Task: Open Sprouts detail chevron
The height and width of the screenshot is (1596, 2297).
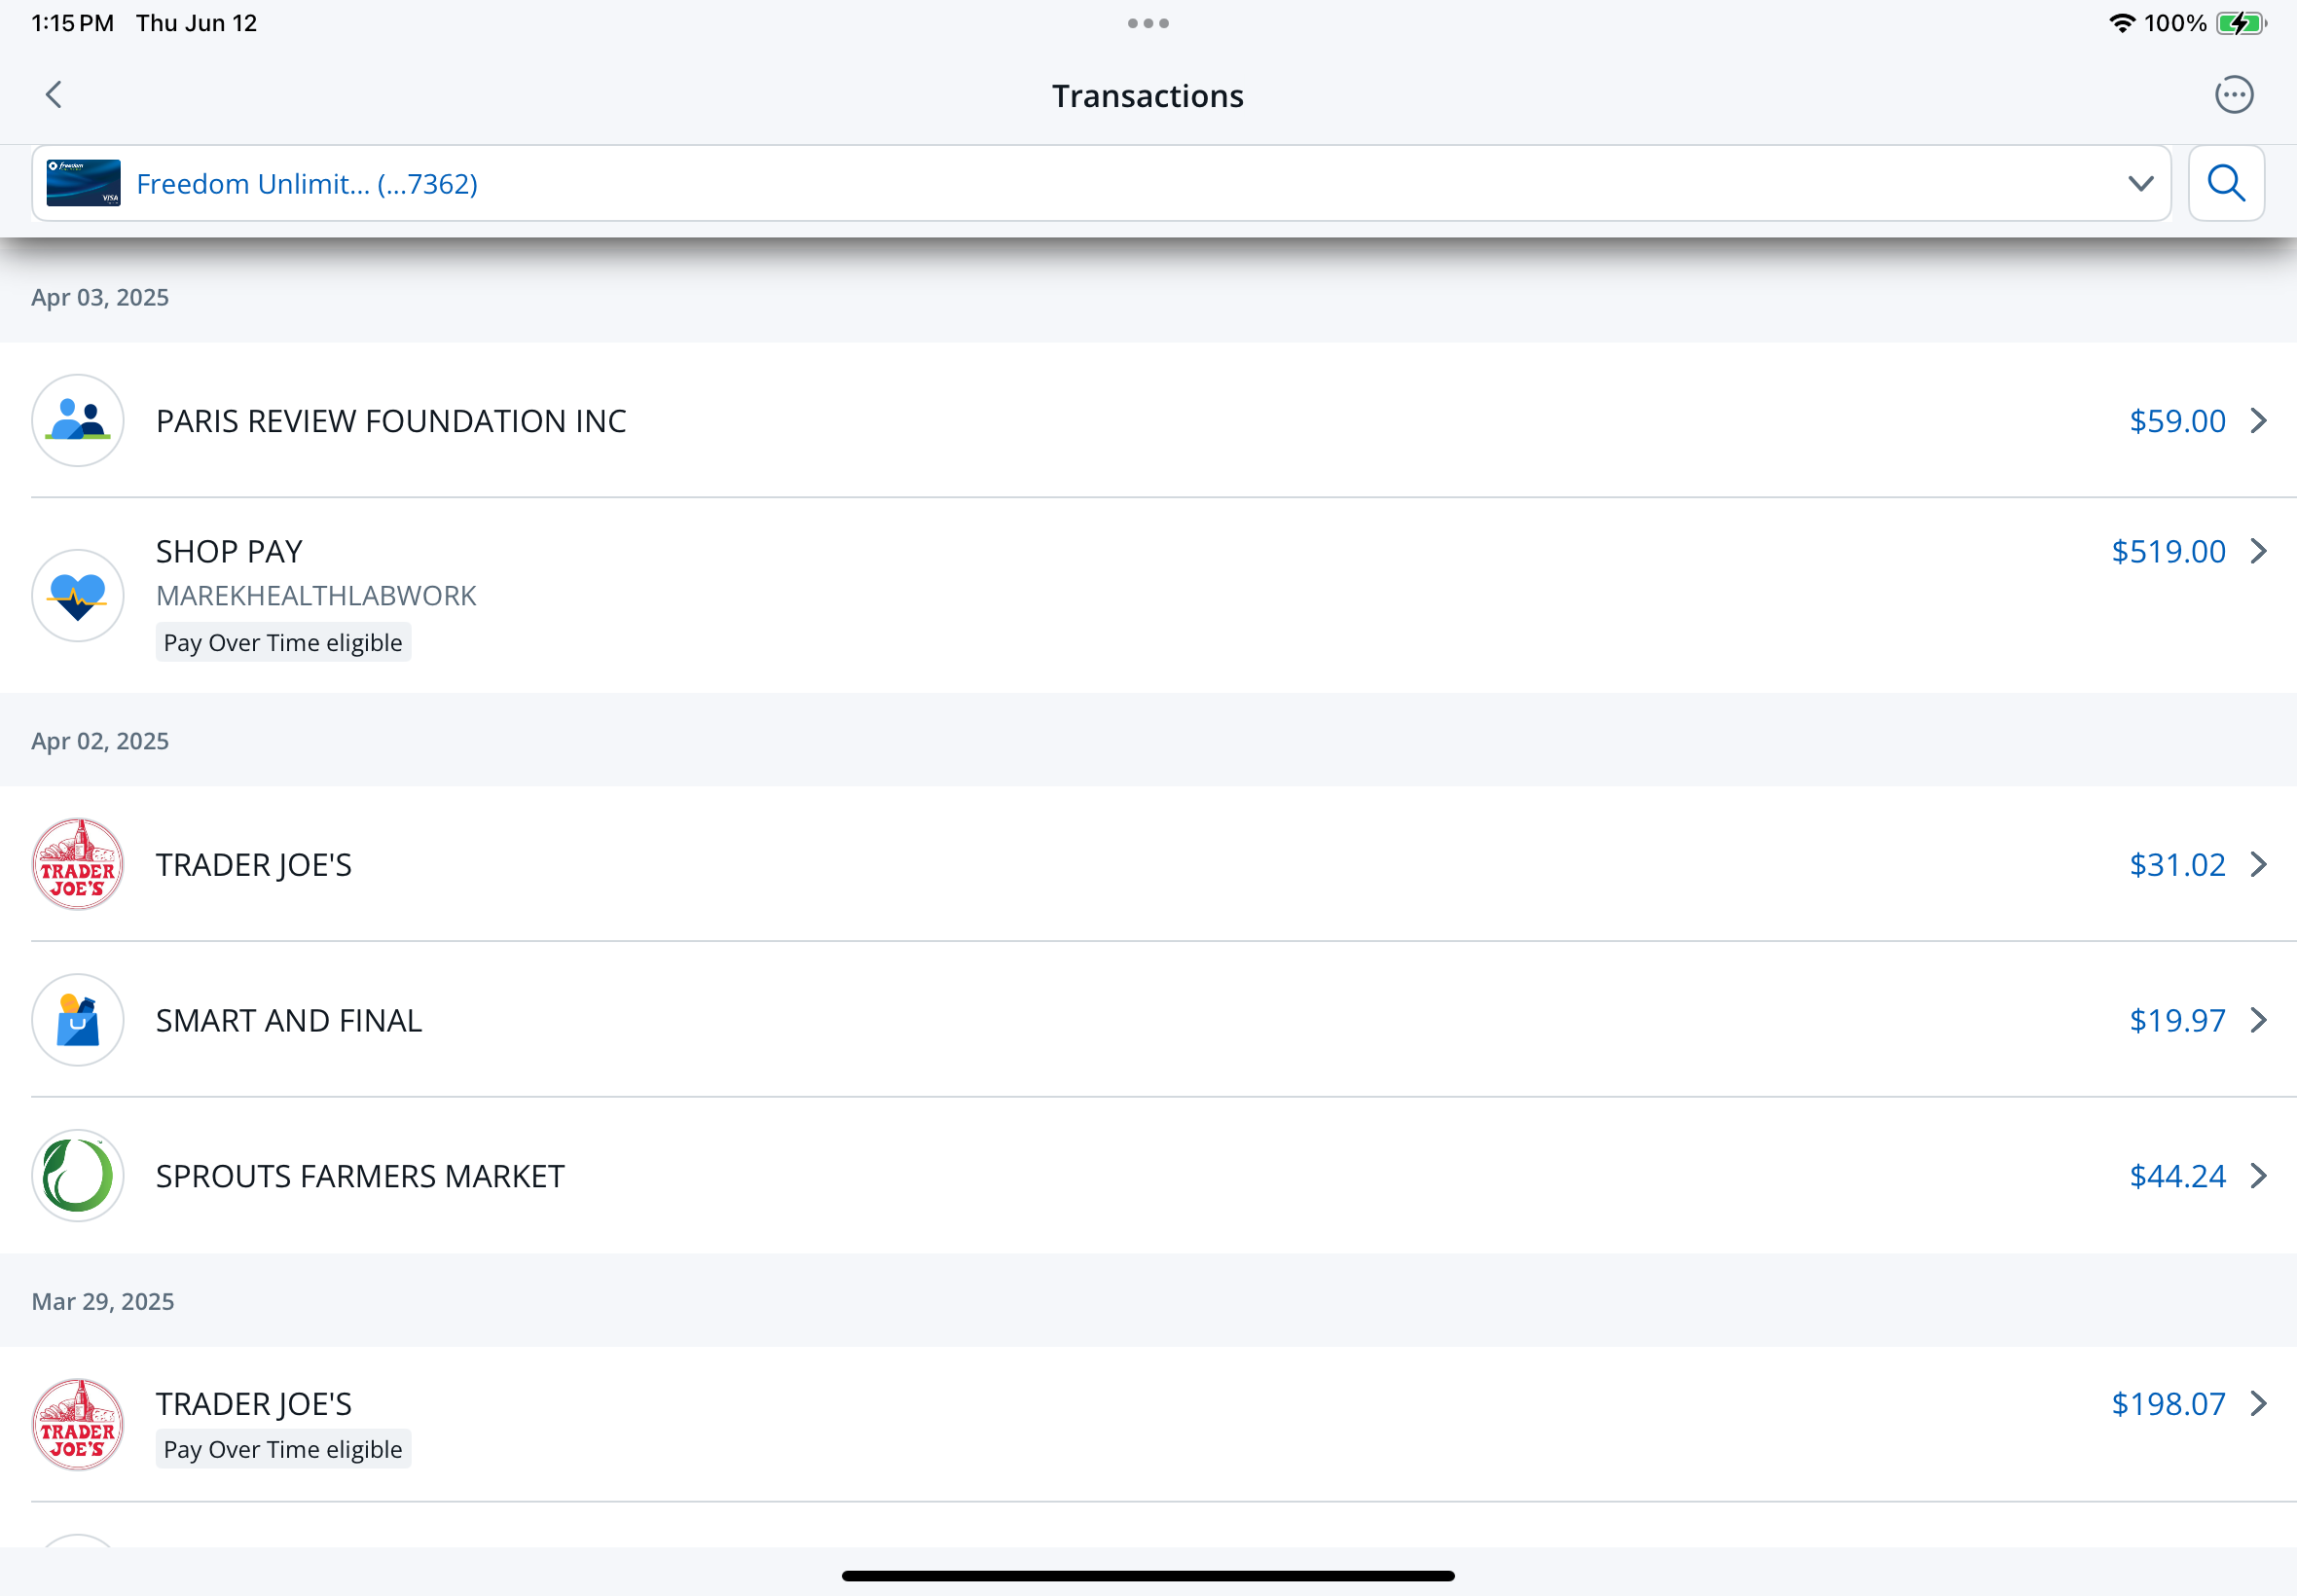Action: tap(2257, 1176)
